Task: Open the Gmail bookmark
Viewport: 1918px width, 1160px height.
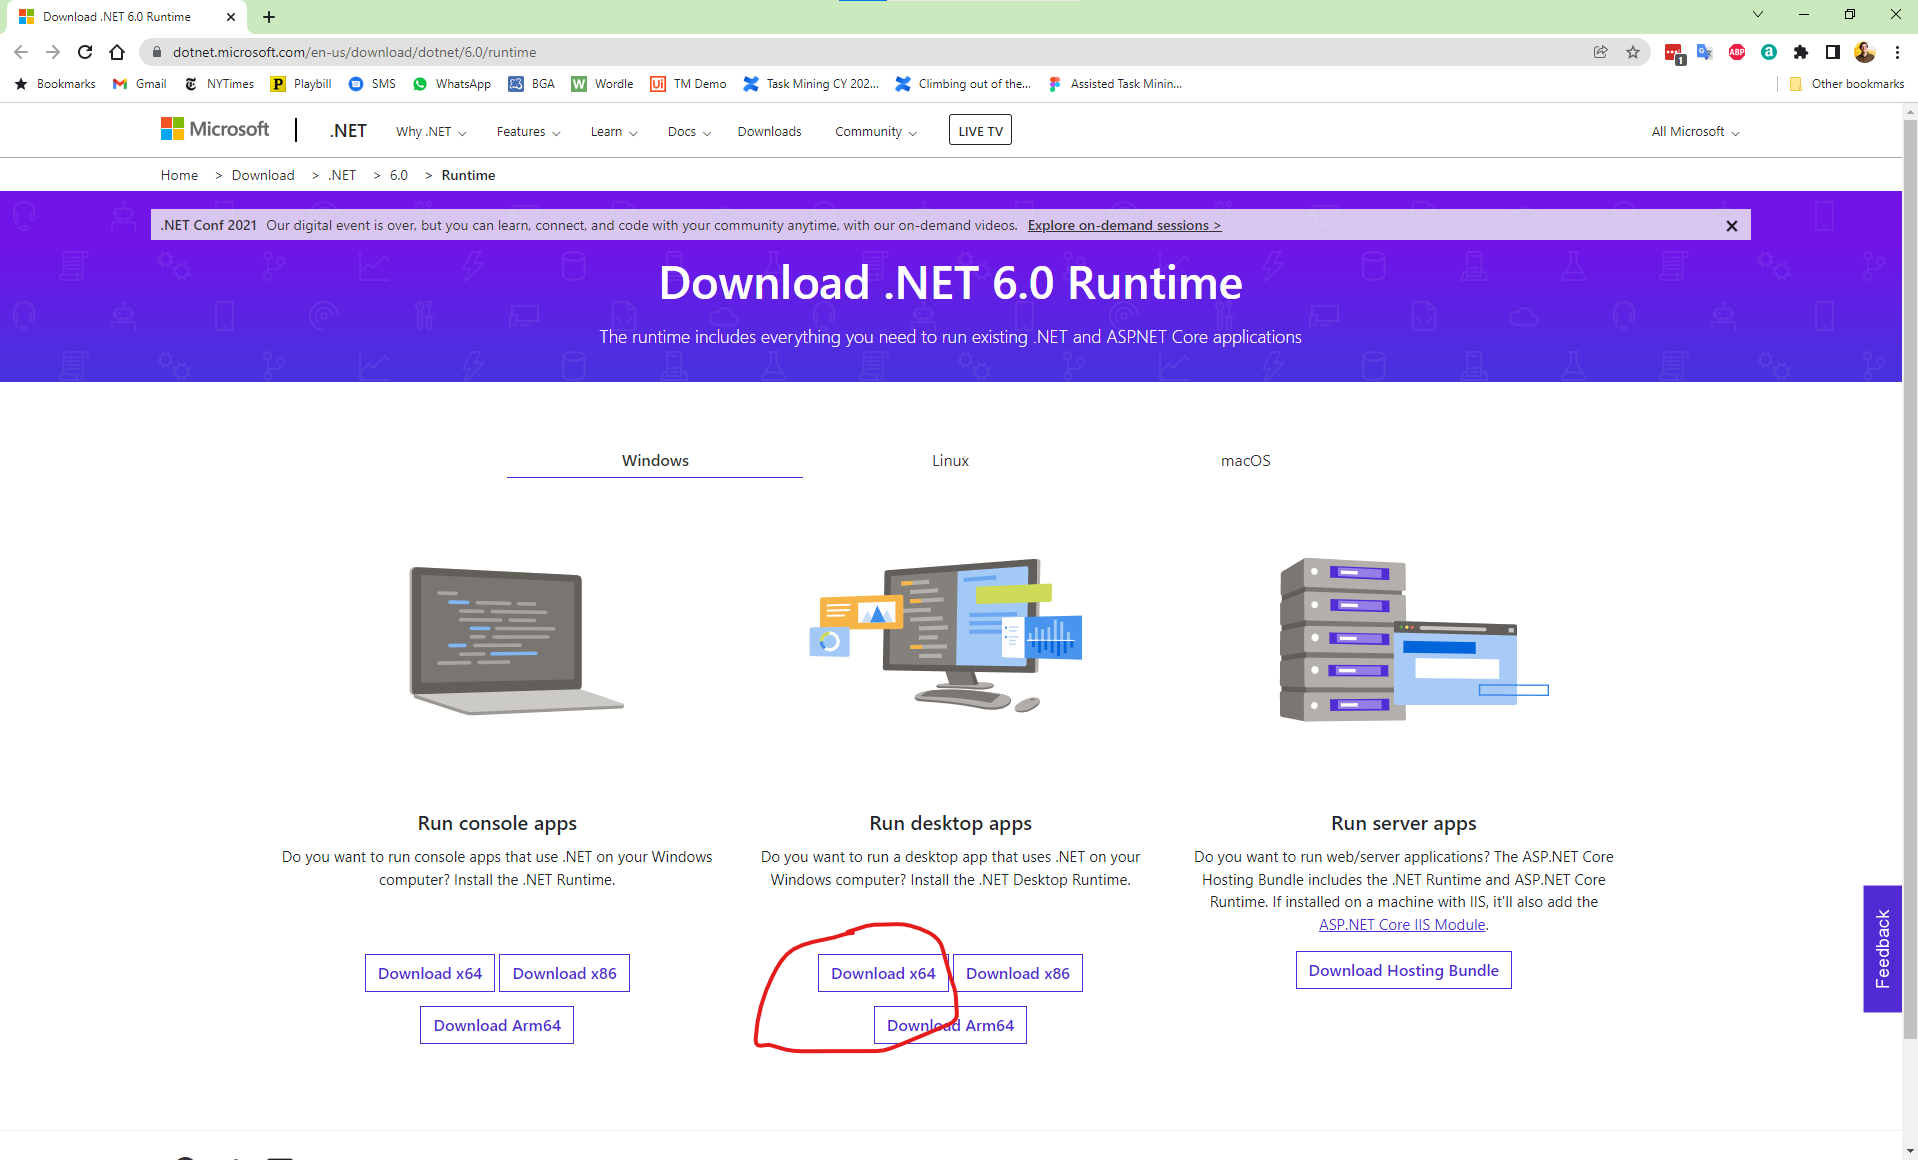Action: tap(138, 84)
